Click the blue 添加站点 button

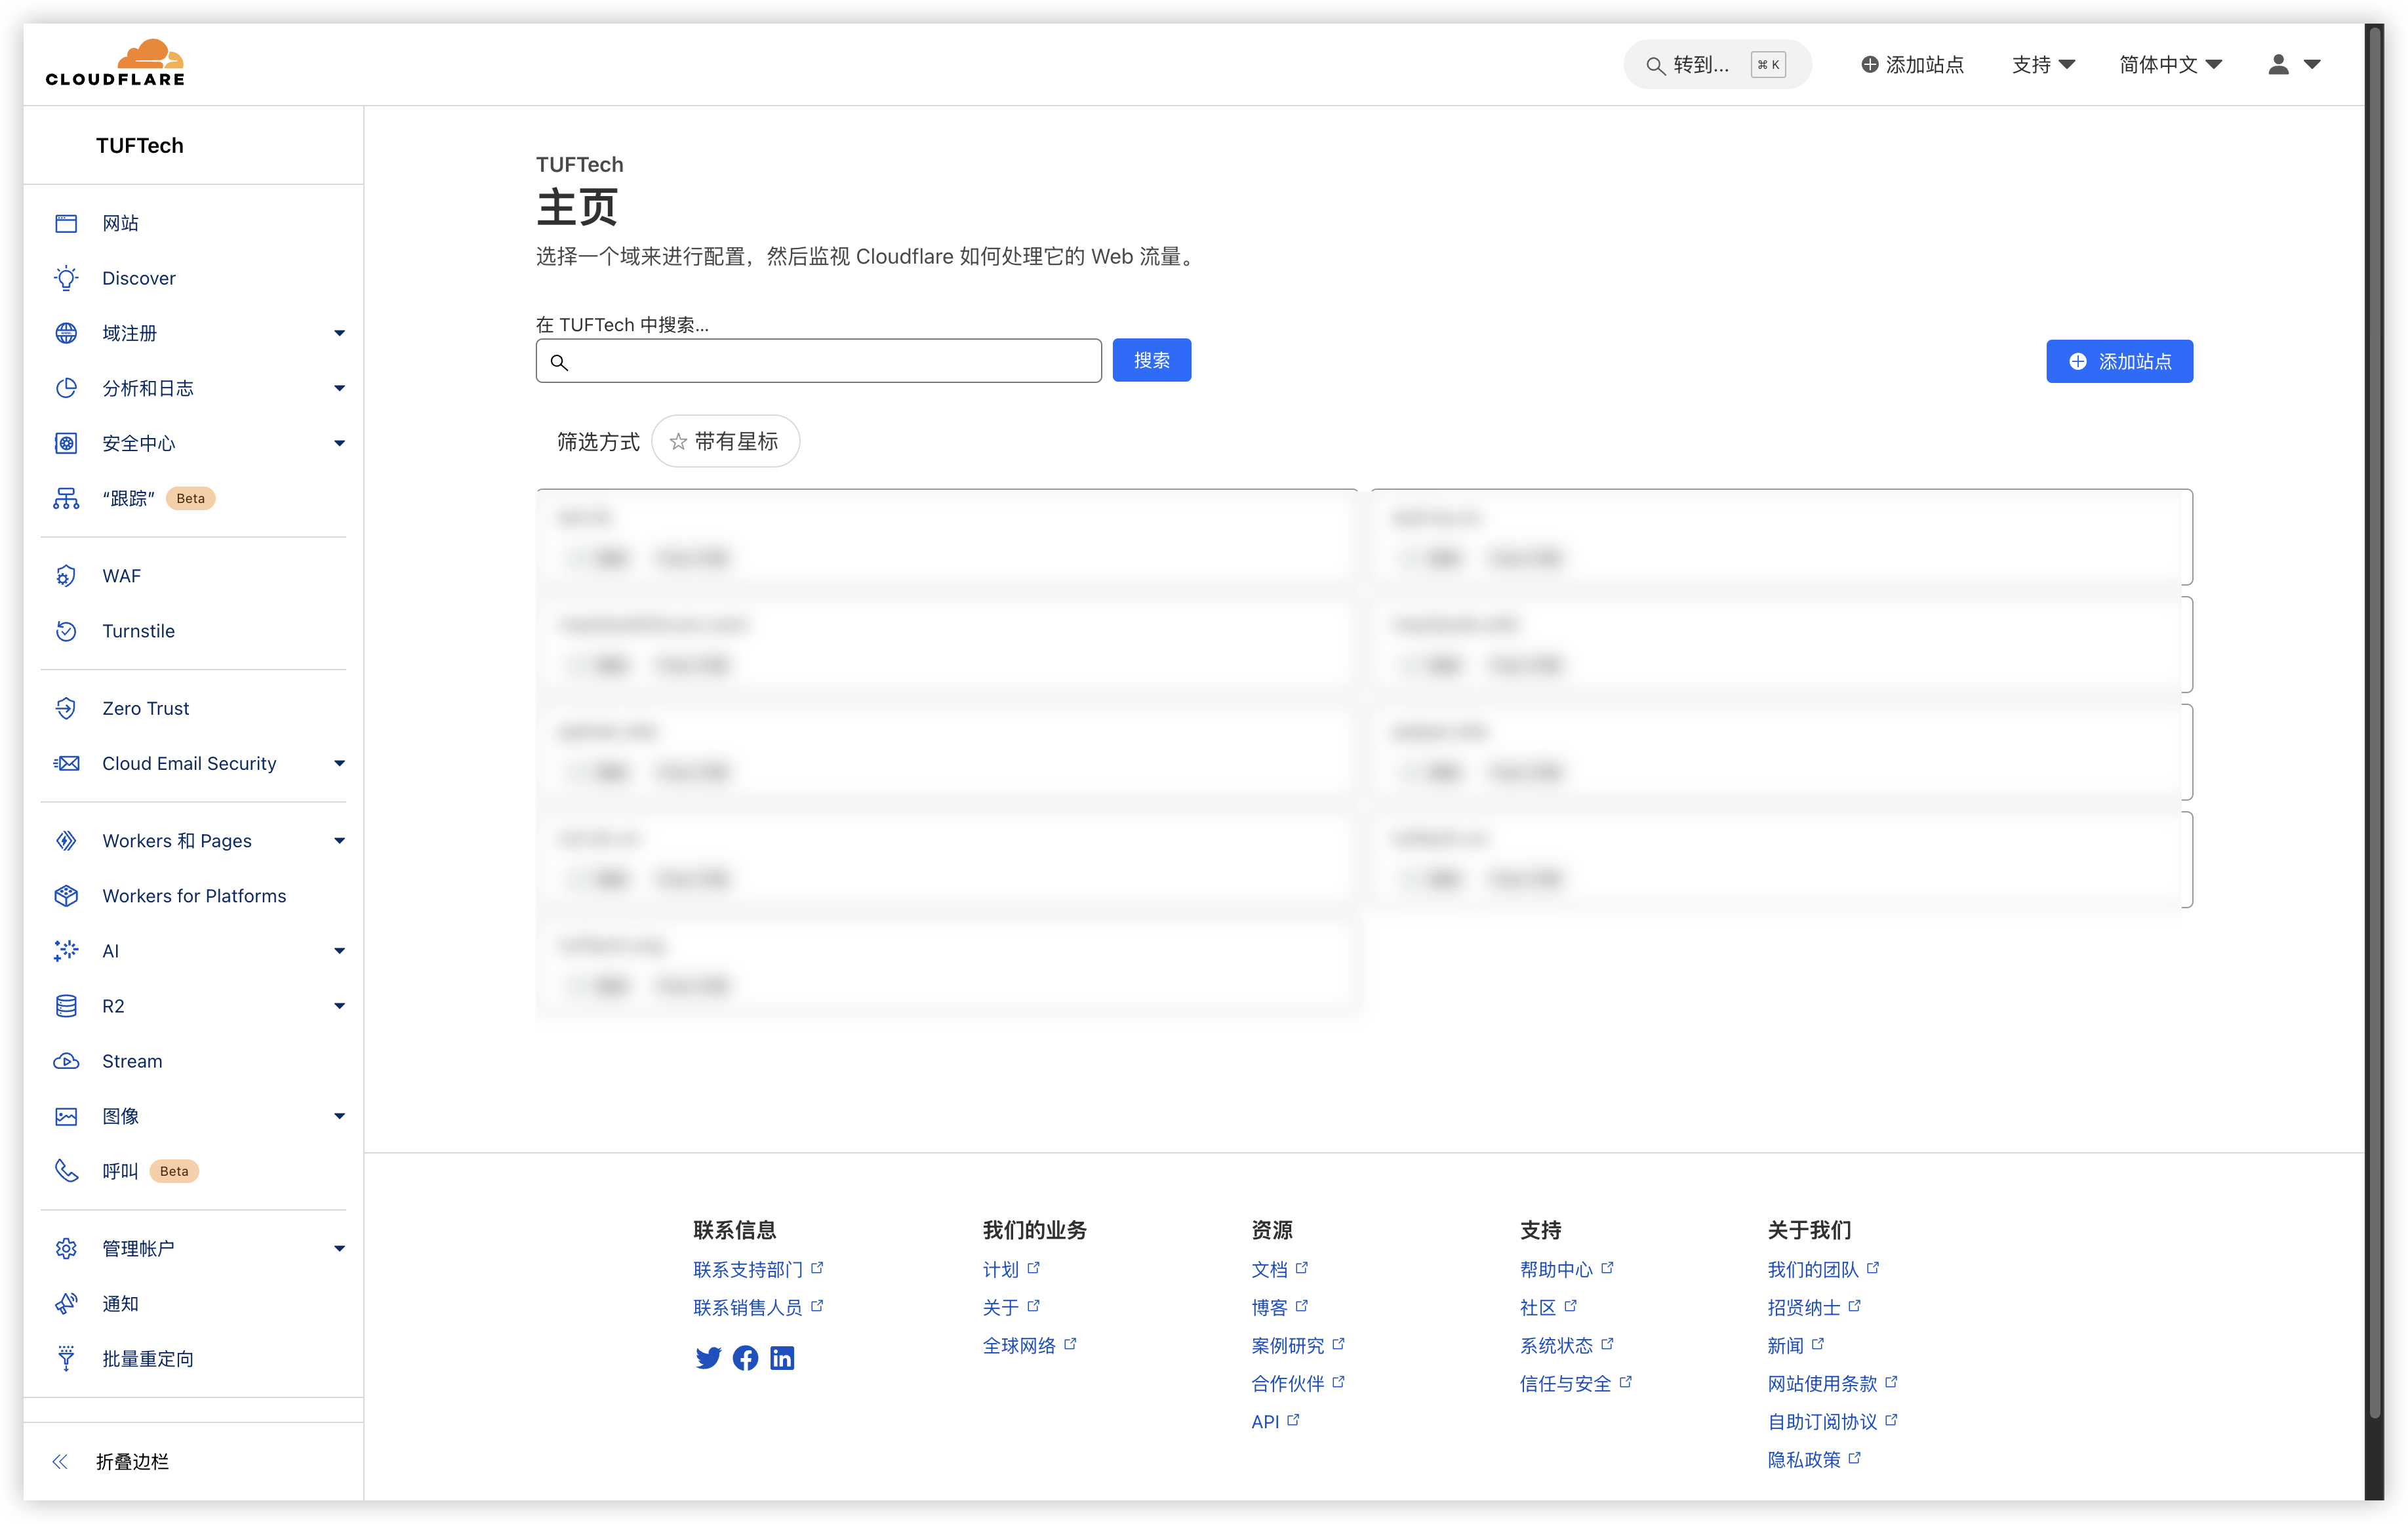pos(2119,361)
